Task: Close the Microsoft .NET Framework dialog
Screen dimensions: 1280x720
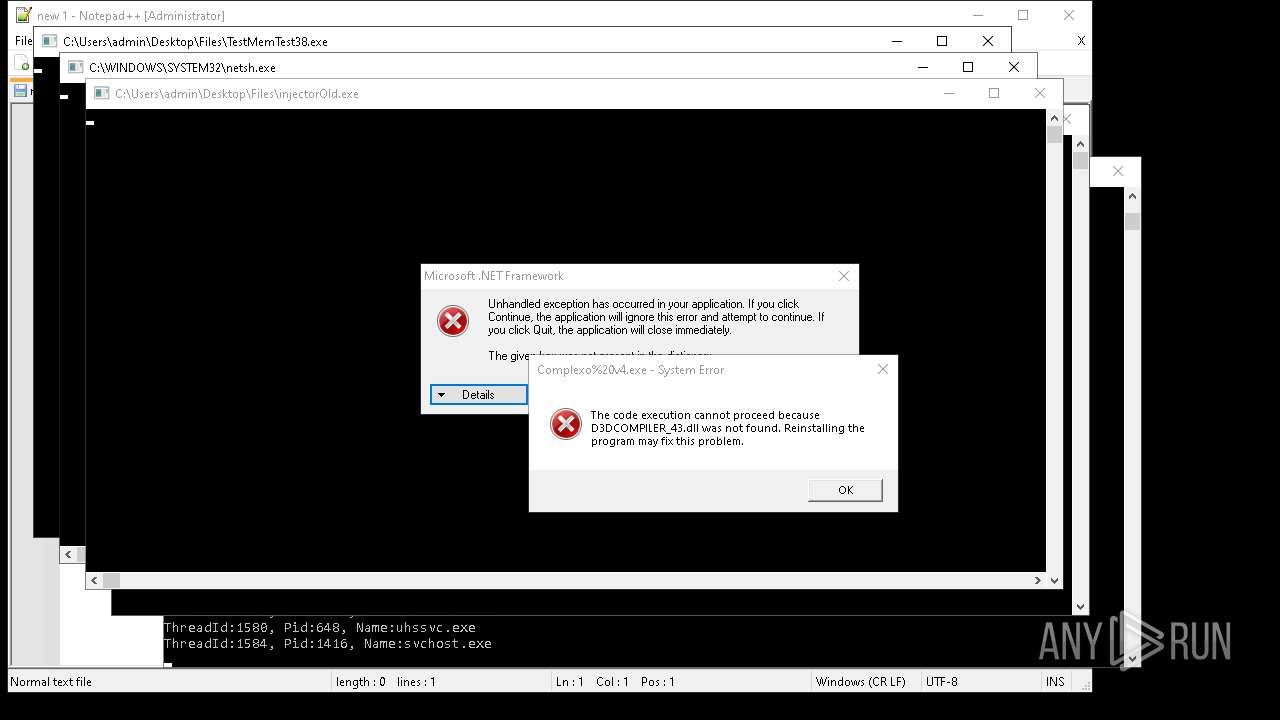Action: [x=844, y=276]
